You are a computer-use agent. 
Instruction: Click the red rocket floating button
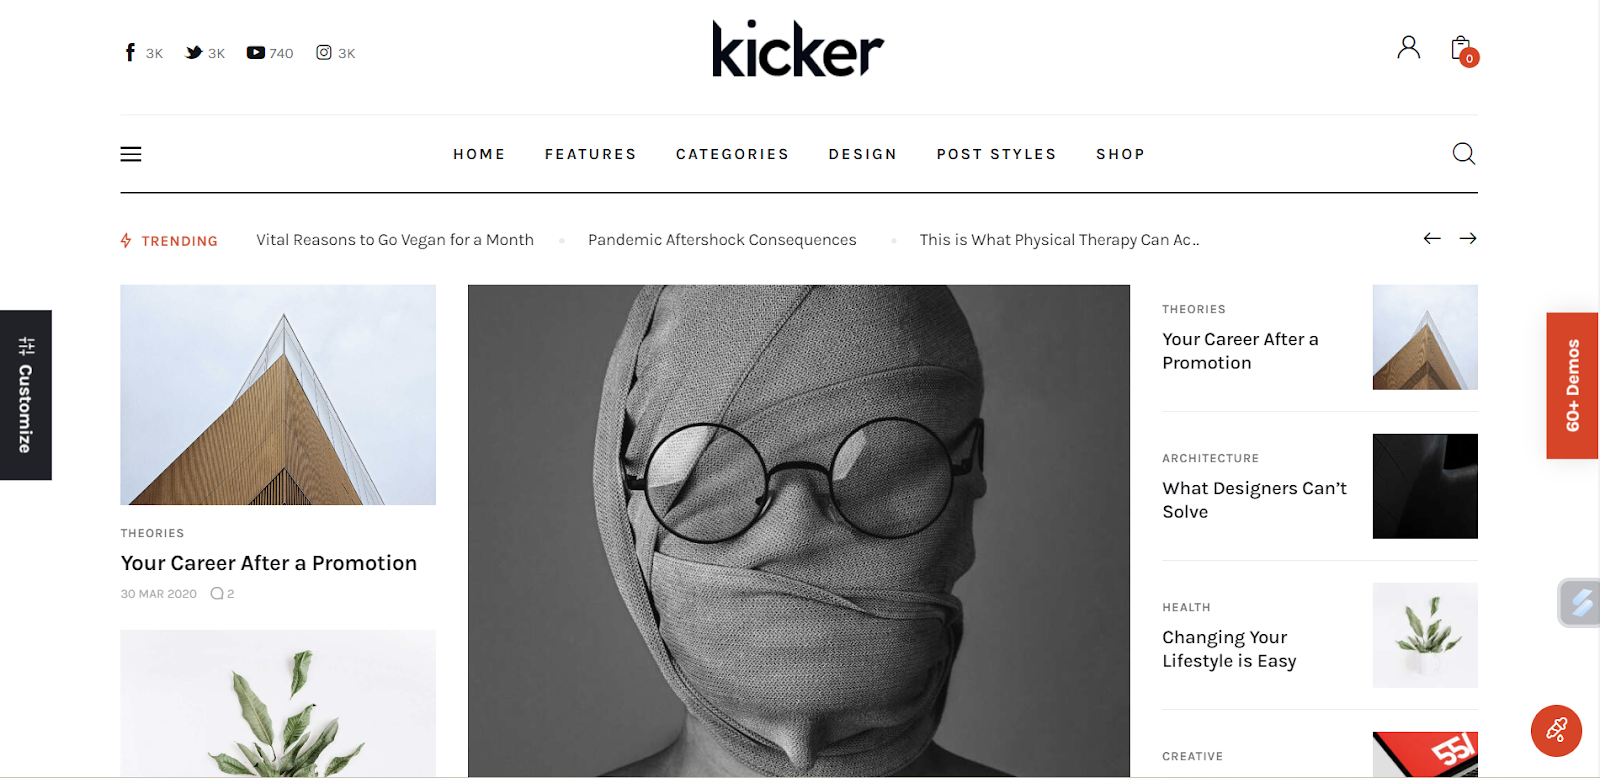point(1556,731)
